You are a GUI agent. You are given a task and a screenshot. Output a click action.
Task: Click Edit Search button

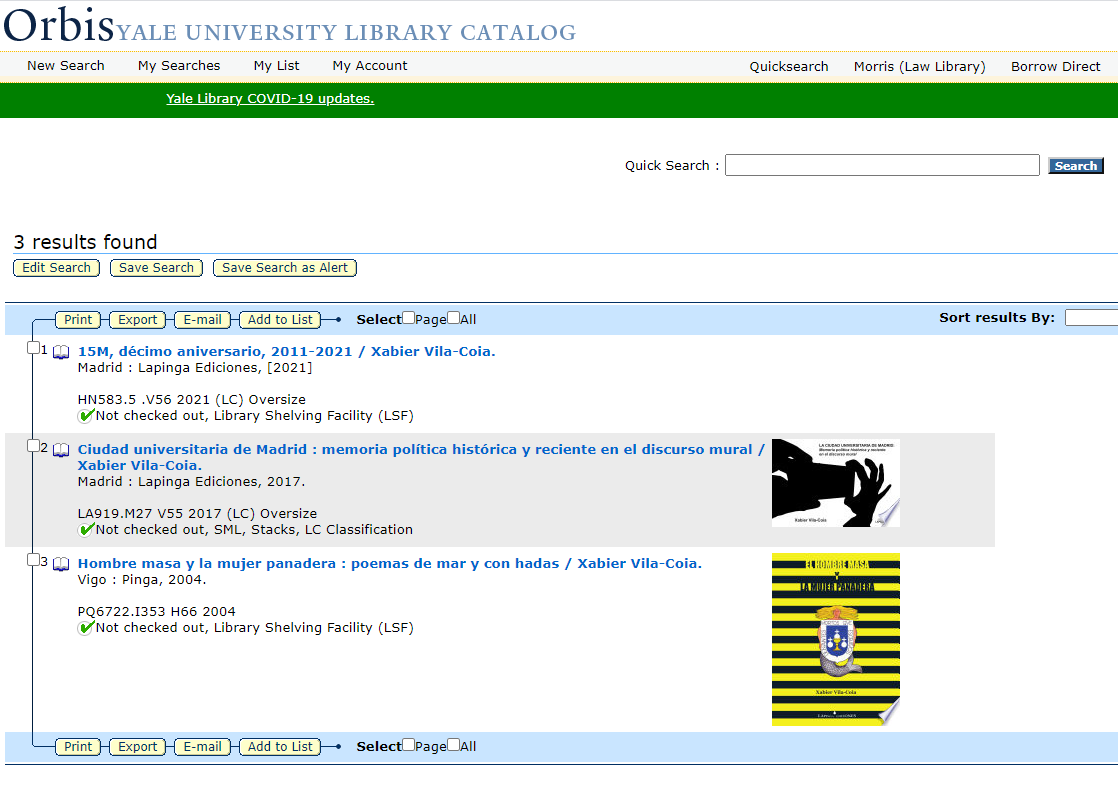click(56, 268)
